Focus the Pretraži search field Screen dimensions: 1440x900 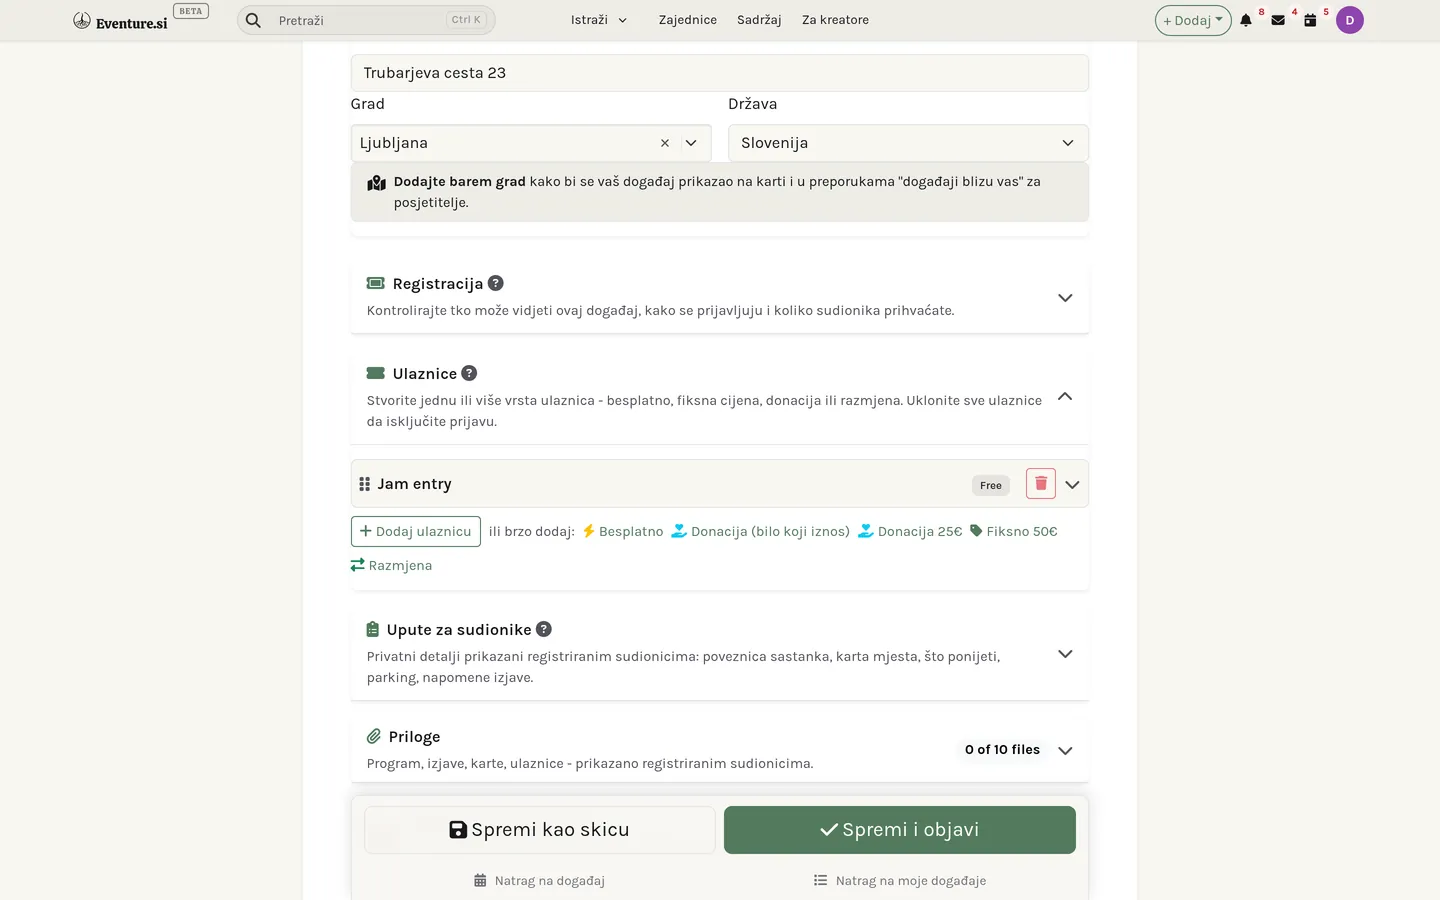[x=366, y=20]
